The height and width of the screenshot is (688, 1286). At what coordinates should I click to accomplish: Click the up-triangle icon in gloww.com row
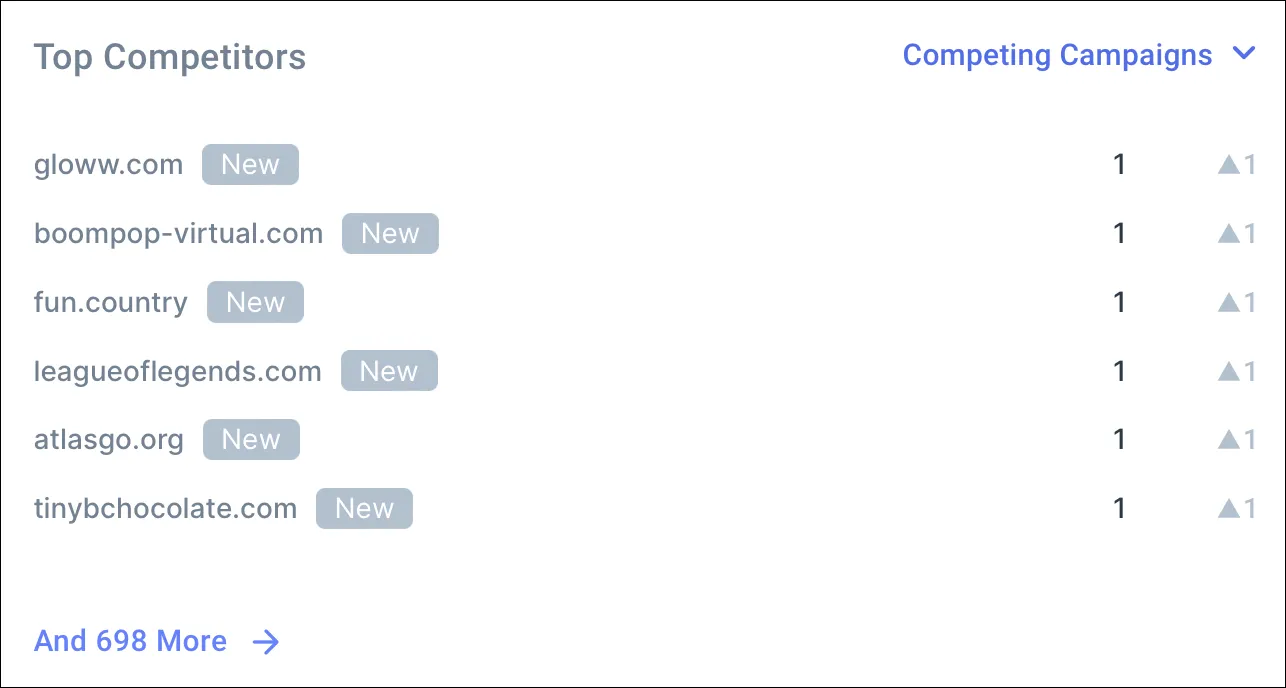(1229, 165)
